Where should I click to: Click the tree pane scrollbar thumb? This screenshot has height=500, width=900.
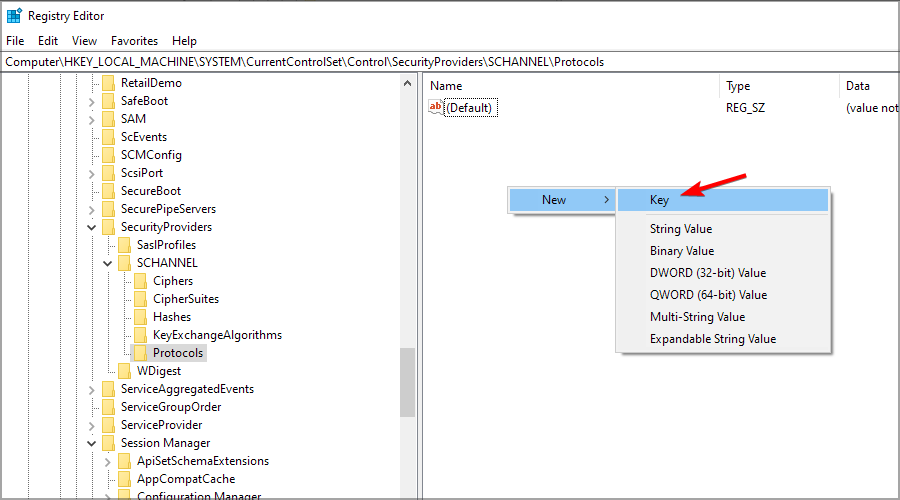[408, 382]
